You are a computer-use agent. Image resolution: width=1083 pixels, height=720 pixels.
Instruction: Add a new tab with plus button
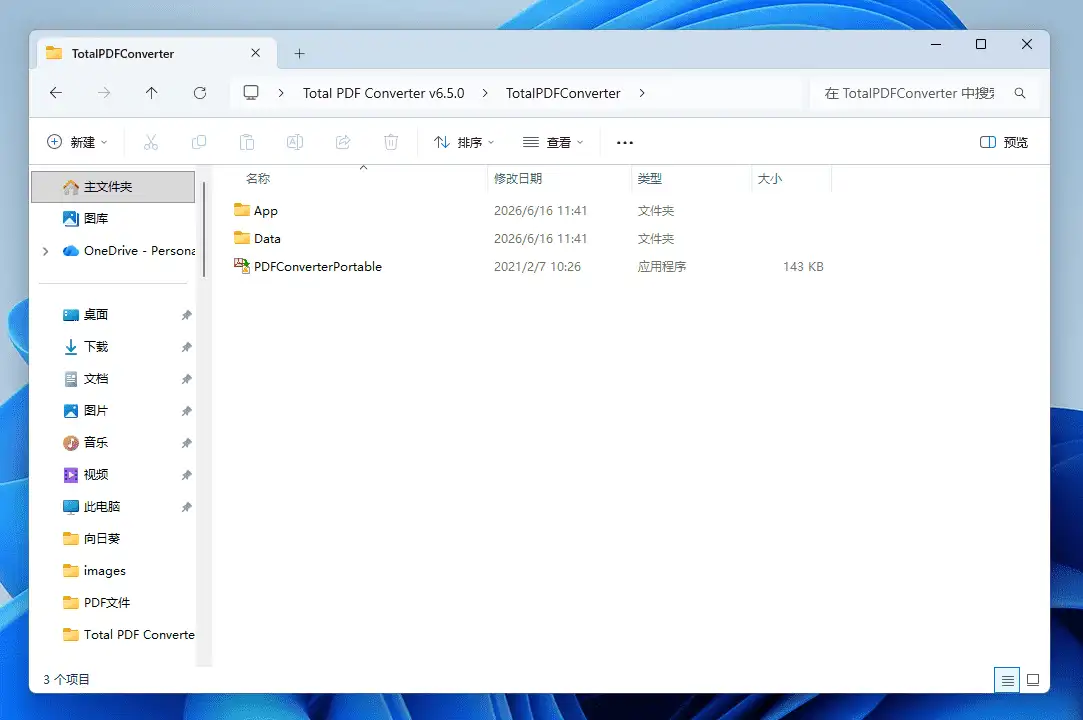299,53
